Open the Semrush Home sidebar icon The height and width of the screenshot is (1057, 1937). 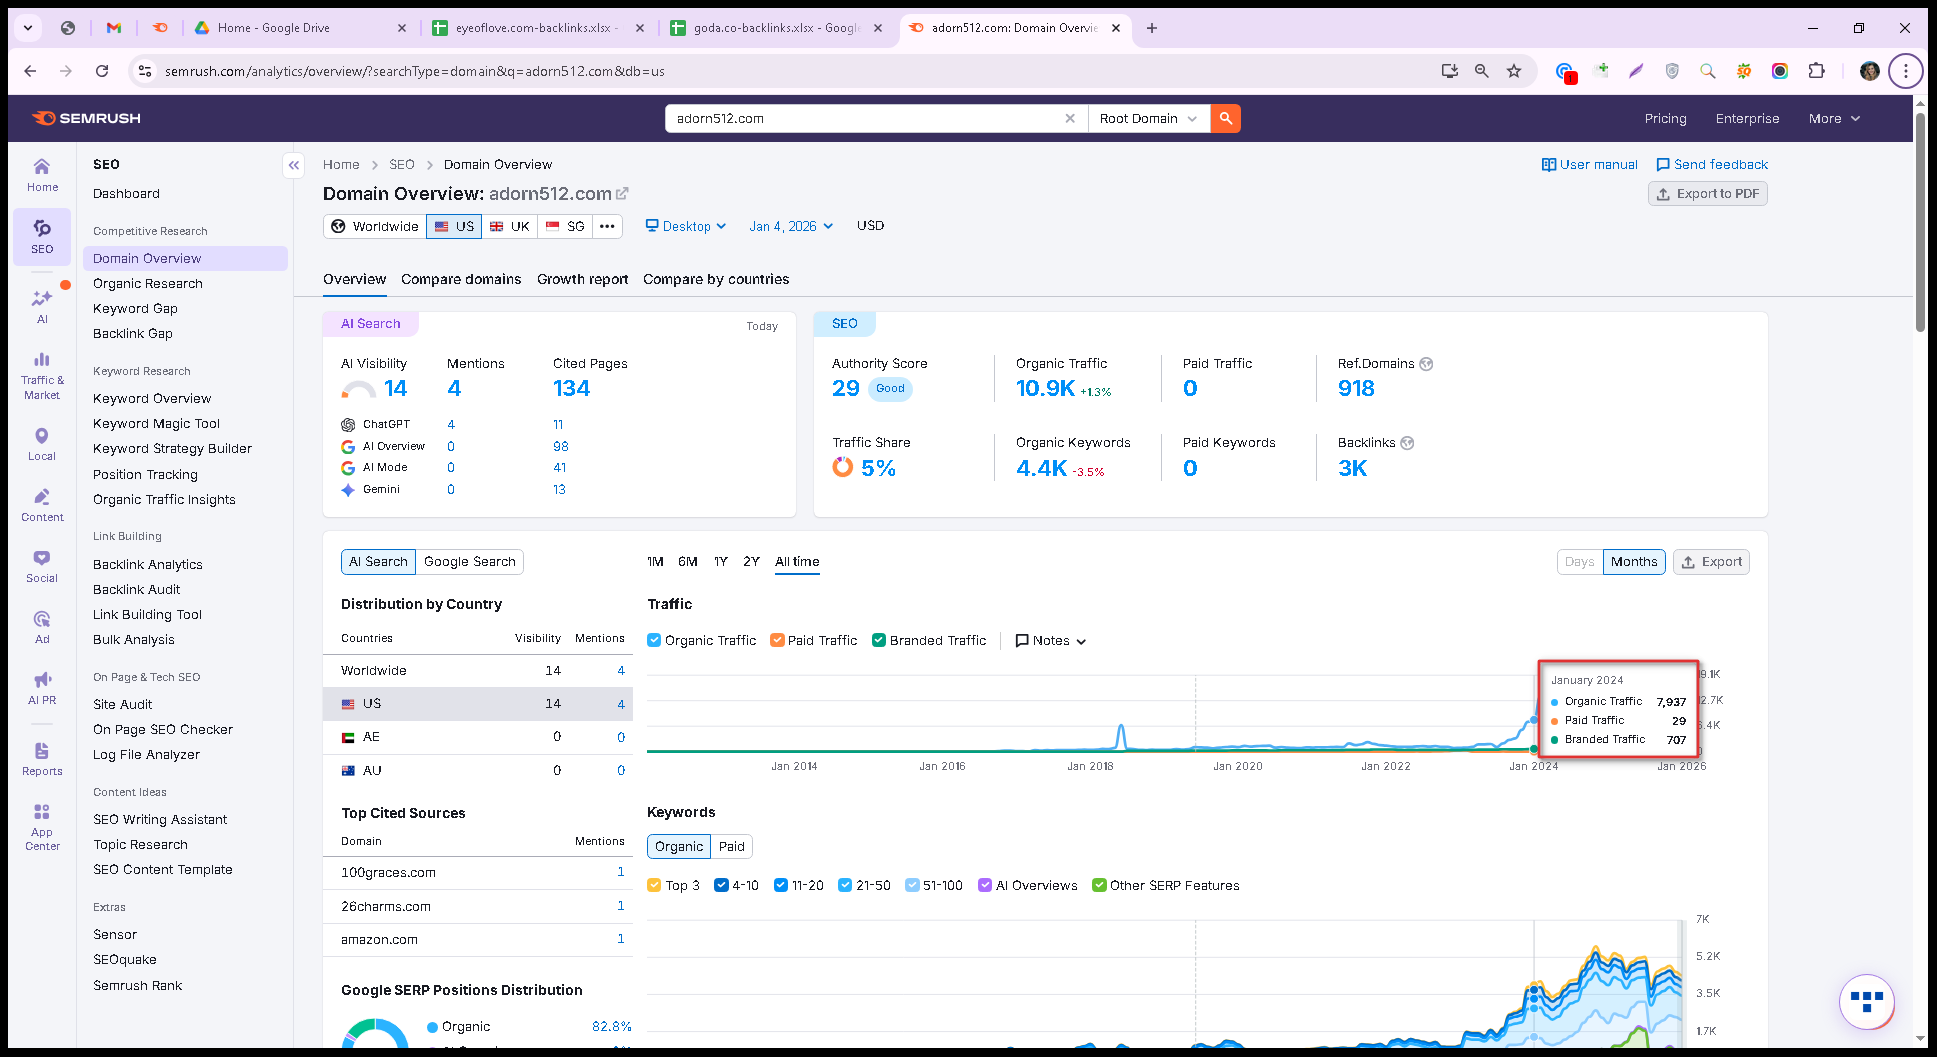click(x=42, y=174)
